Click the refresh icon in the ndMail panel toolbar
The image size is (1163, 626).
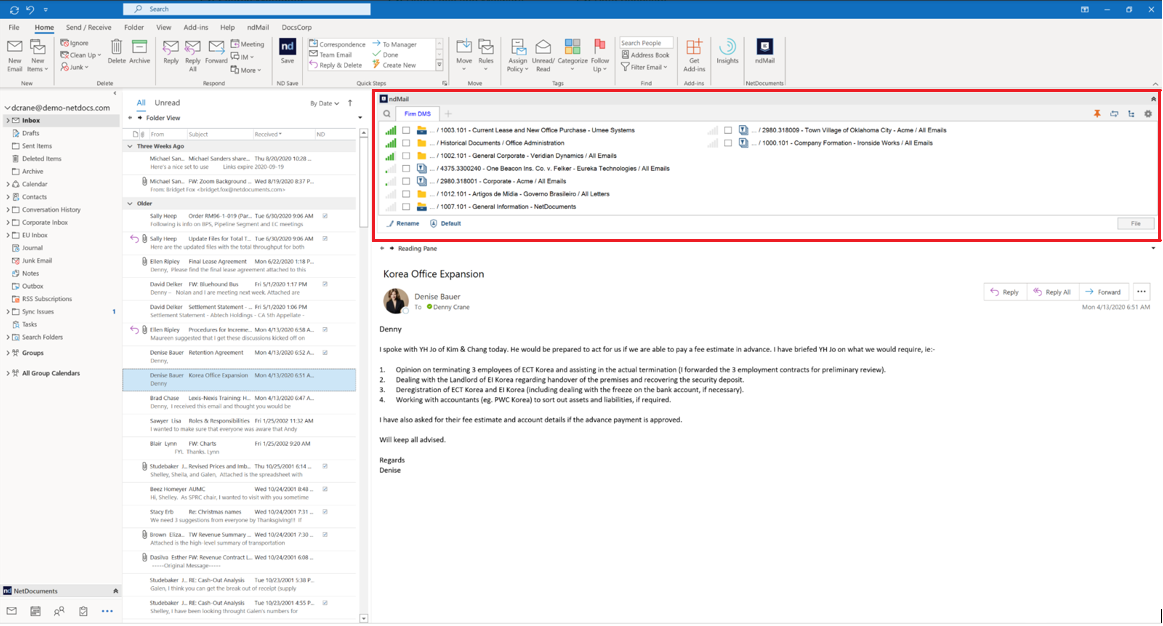point(1114,114)
